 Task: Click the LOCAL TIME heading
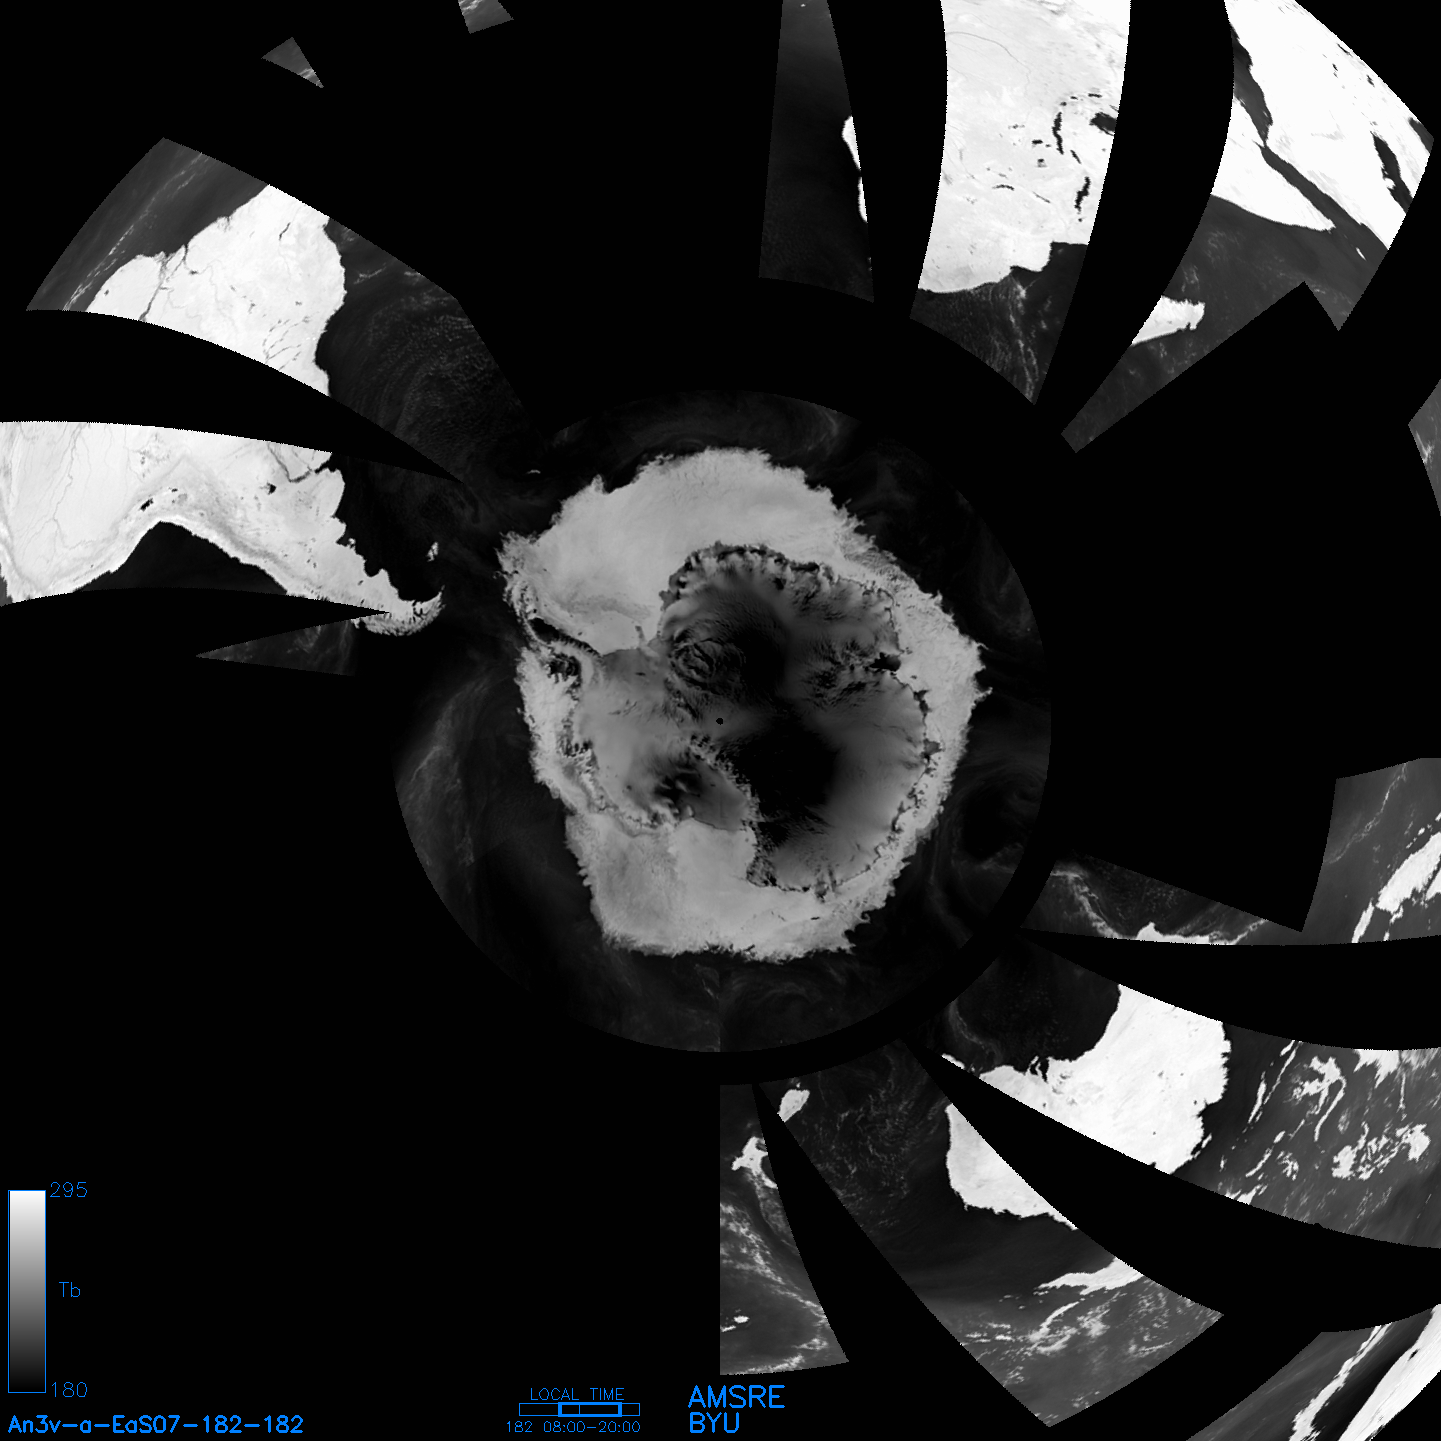pyautogui.click(x=577, y=1394)
